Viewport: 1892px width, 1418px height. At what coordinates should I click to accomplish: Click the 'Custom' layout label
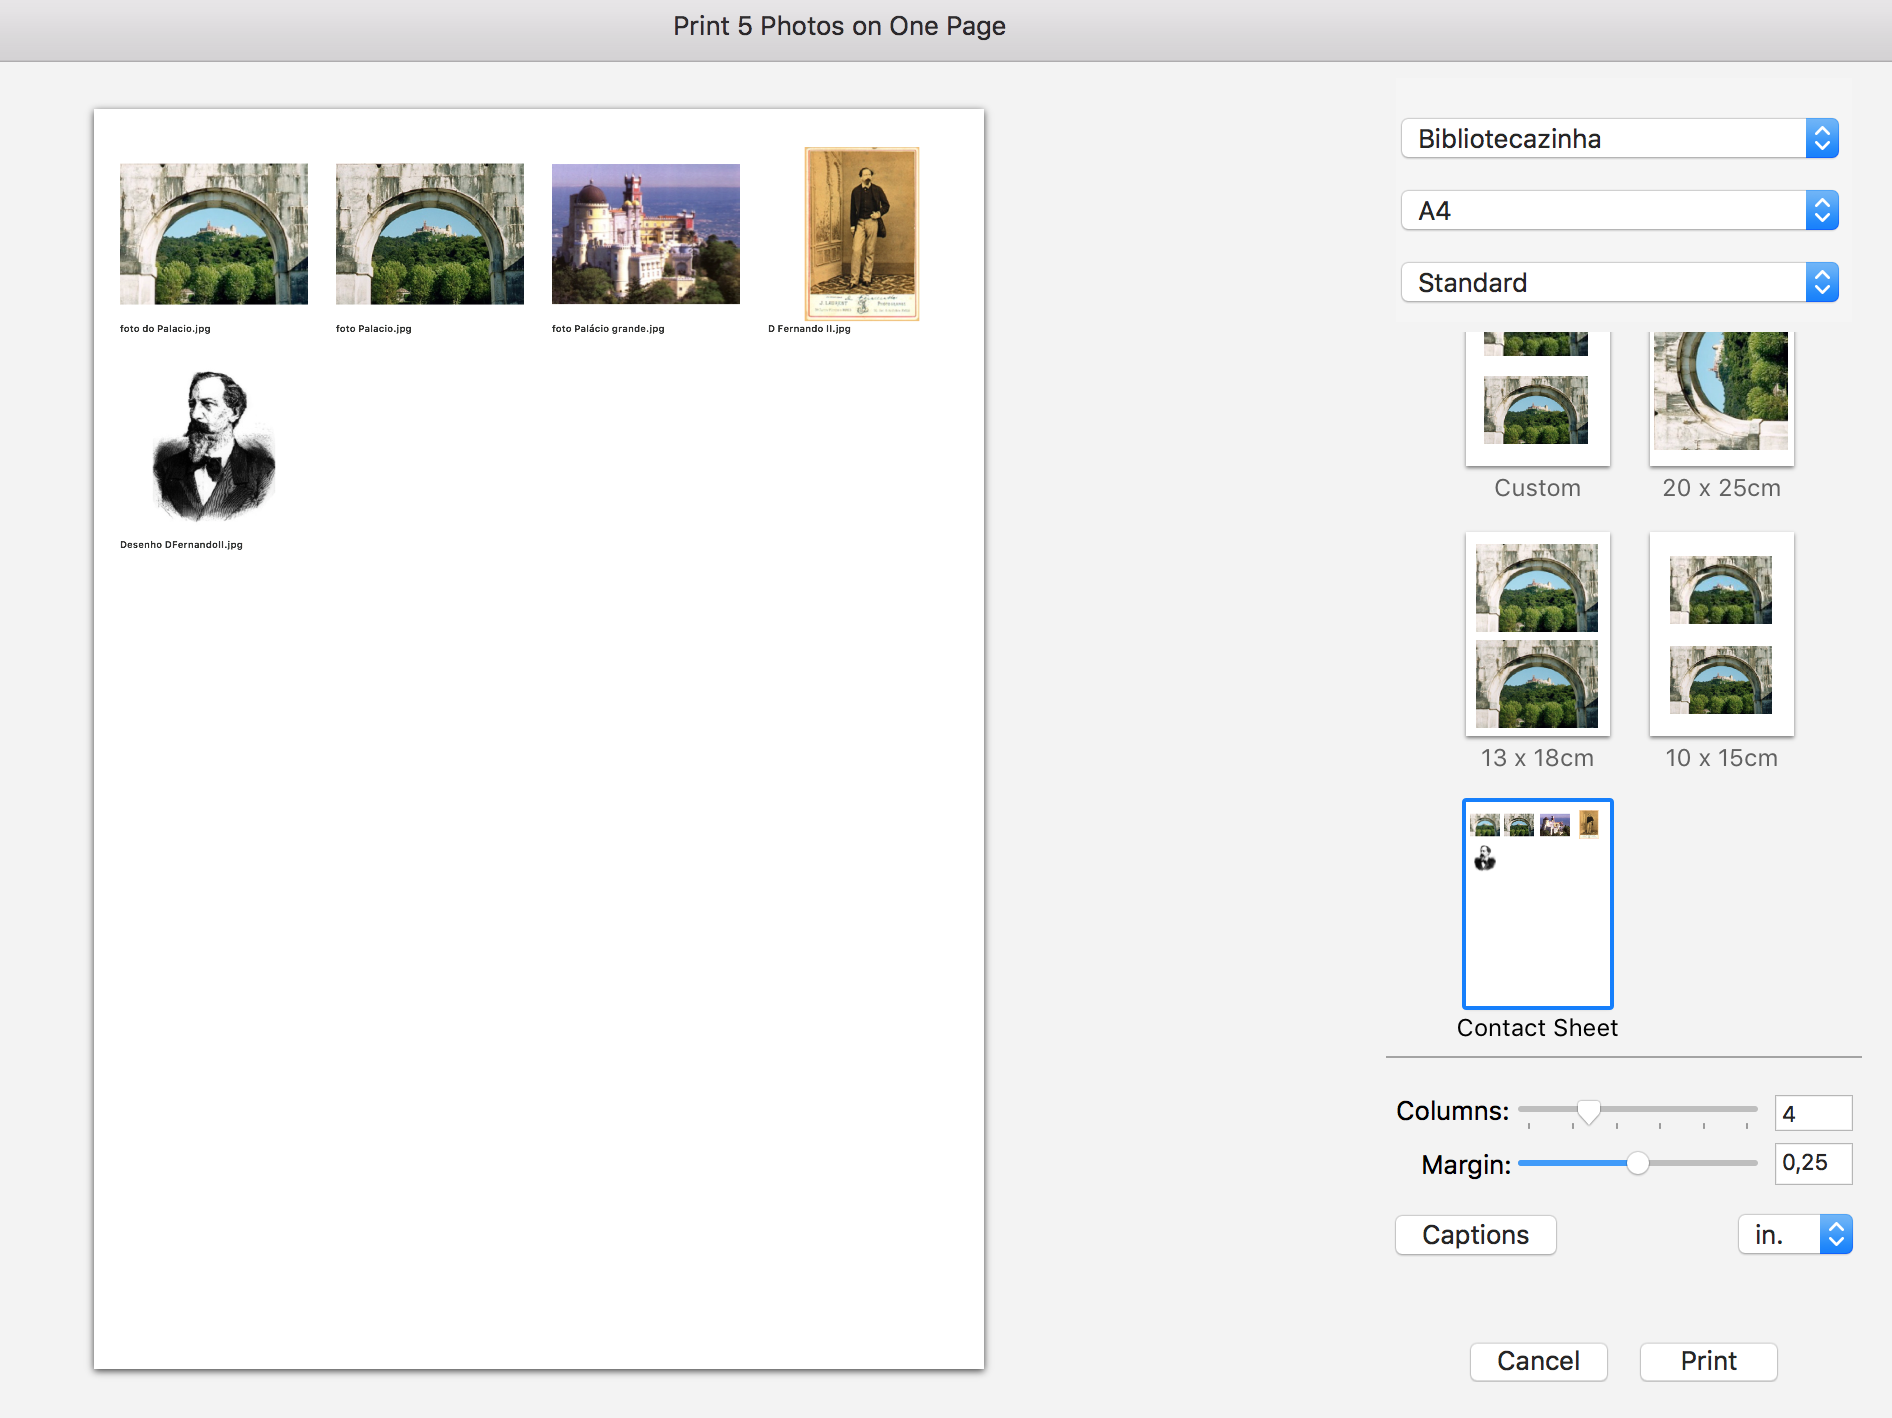1537,488
